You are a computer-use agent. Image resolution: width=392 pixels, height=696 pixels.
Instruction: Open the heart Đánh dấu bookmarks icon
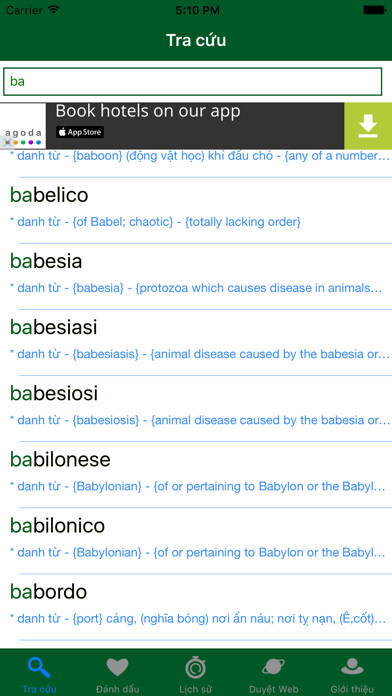(117, 668)
